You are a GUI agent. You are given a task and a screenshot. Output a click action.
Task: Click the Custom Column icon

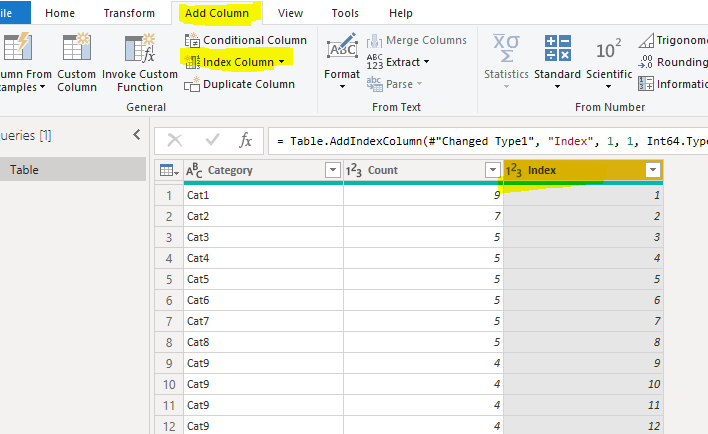(76, 47)
